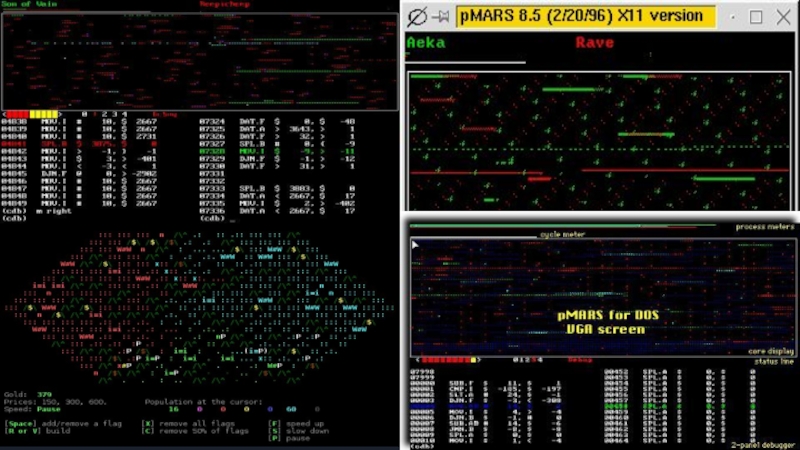Click the DAT.F row 07324 in right panel

coord(277,121)
